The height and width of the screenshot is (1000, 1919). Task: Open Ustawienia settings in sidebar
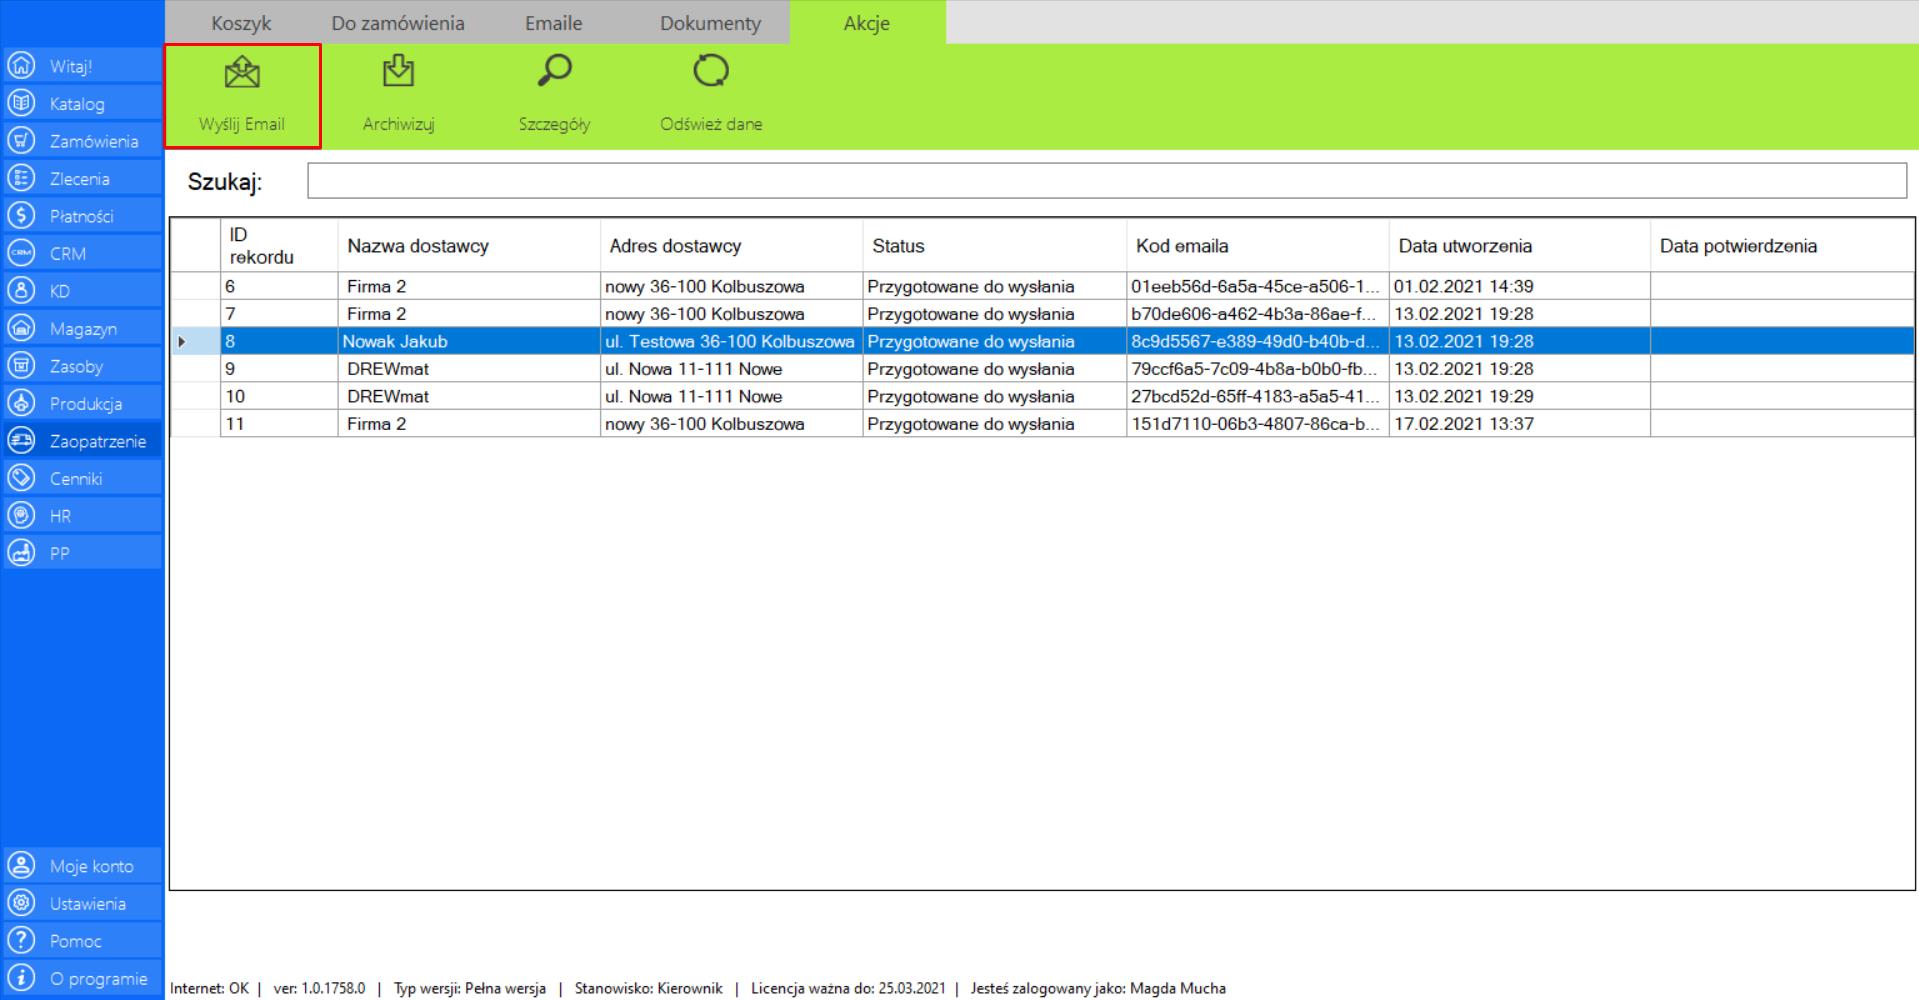point(87,904)
